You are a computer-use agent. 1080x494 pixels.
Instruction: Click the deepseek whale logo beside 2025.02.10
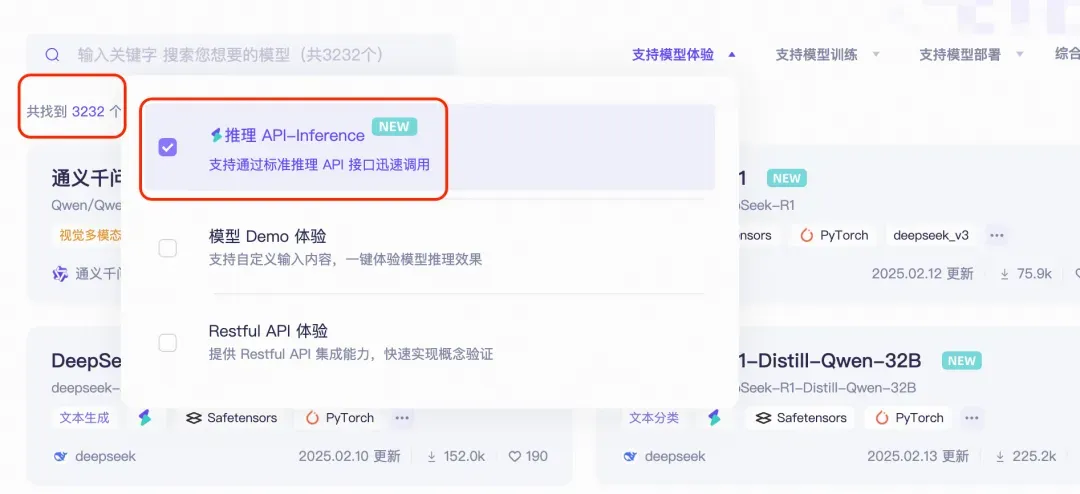coord(61,456)
